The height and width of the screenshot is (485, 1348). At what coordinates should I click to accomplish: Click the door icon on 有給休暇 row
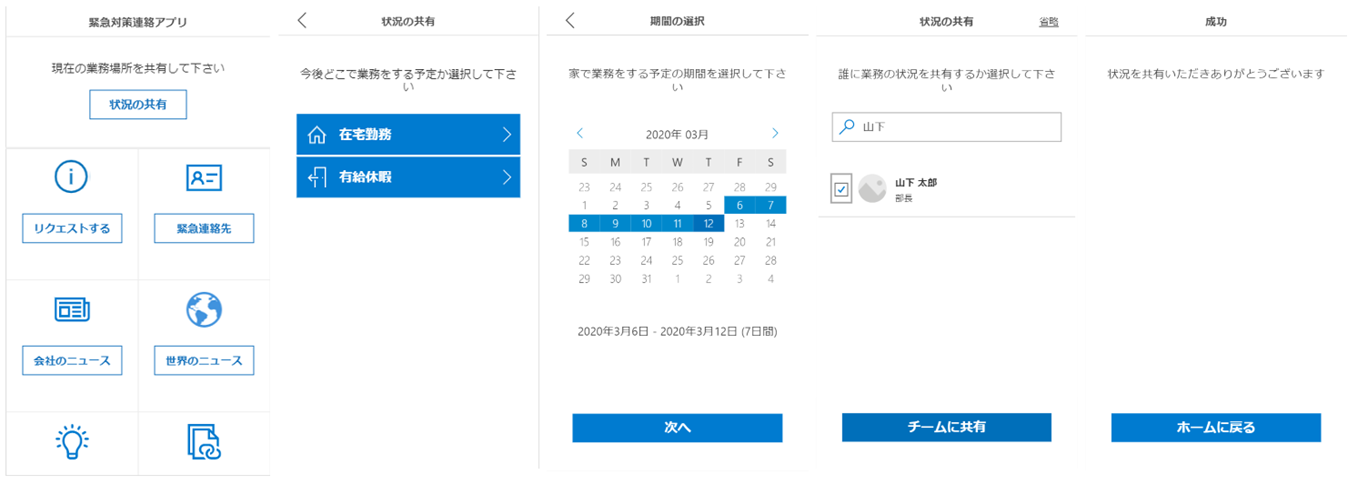coord(317,177)
